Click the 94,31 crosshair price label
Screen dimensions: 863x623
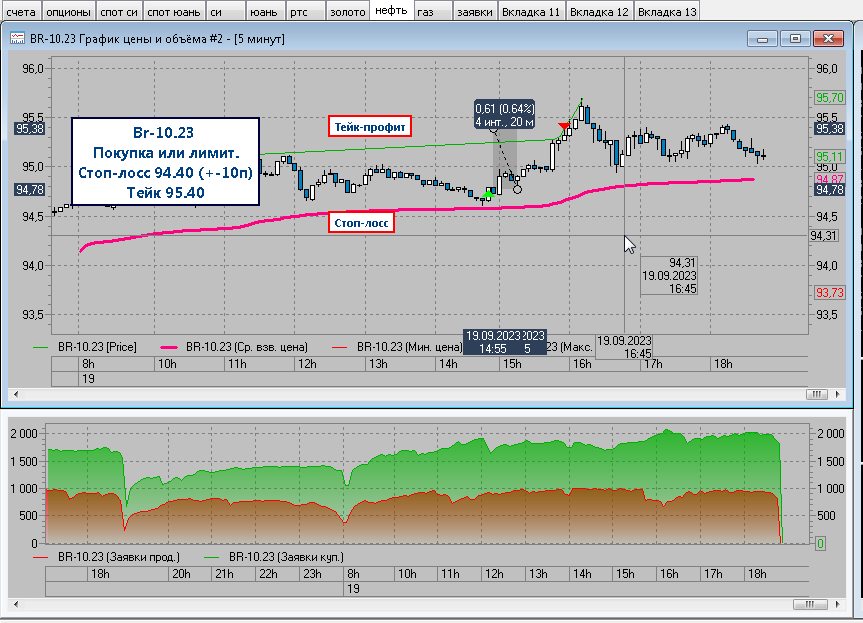[824, 236]
